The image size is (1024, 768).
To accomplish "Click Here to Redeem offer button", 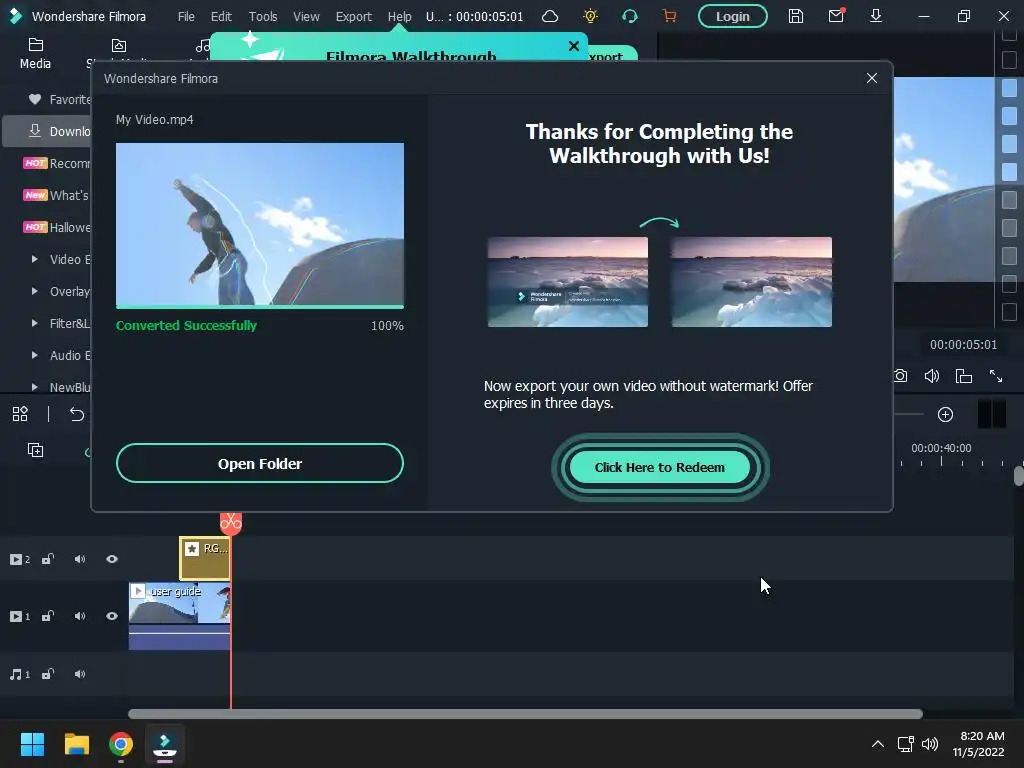I will coord(660,468).
